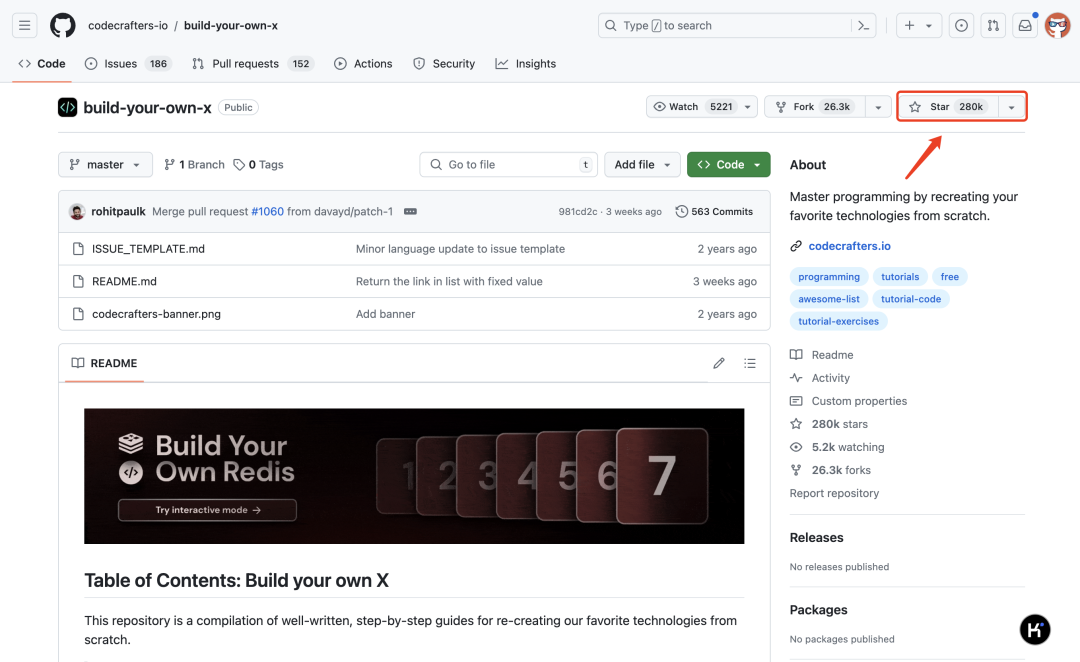Open README.md file
Screen dimensions: 1080x662
124,281
